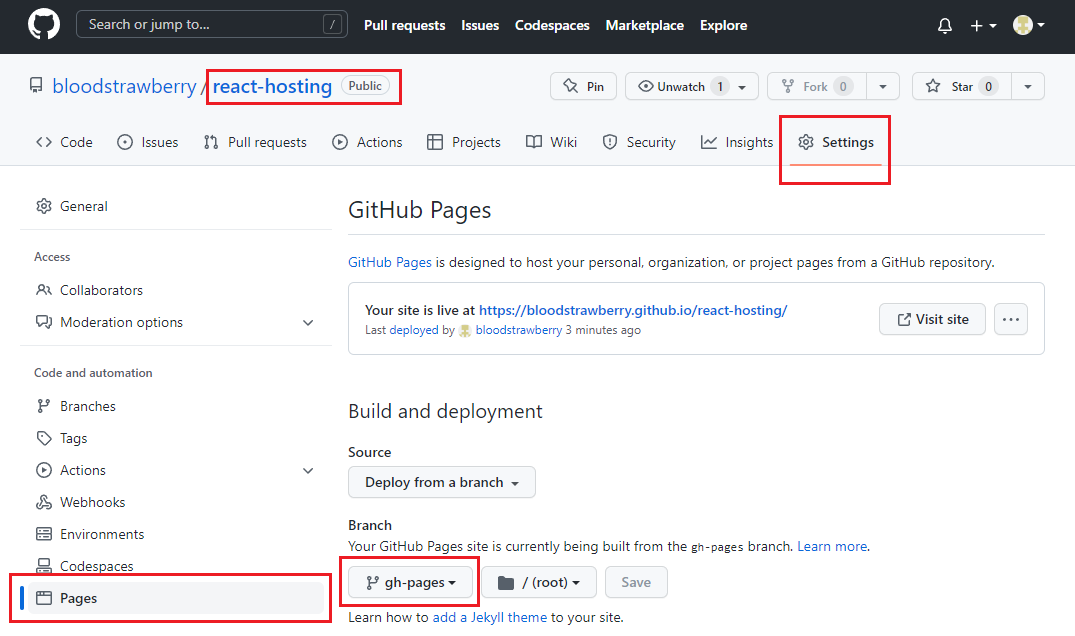
Task: Select the Settings tab
Action: 836,142
